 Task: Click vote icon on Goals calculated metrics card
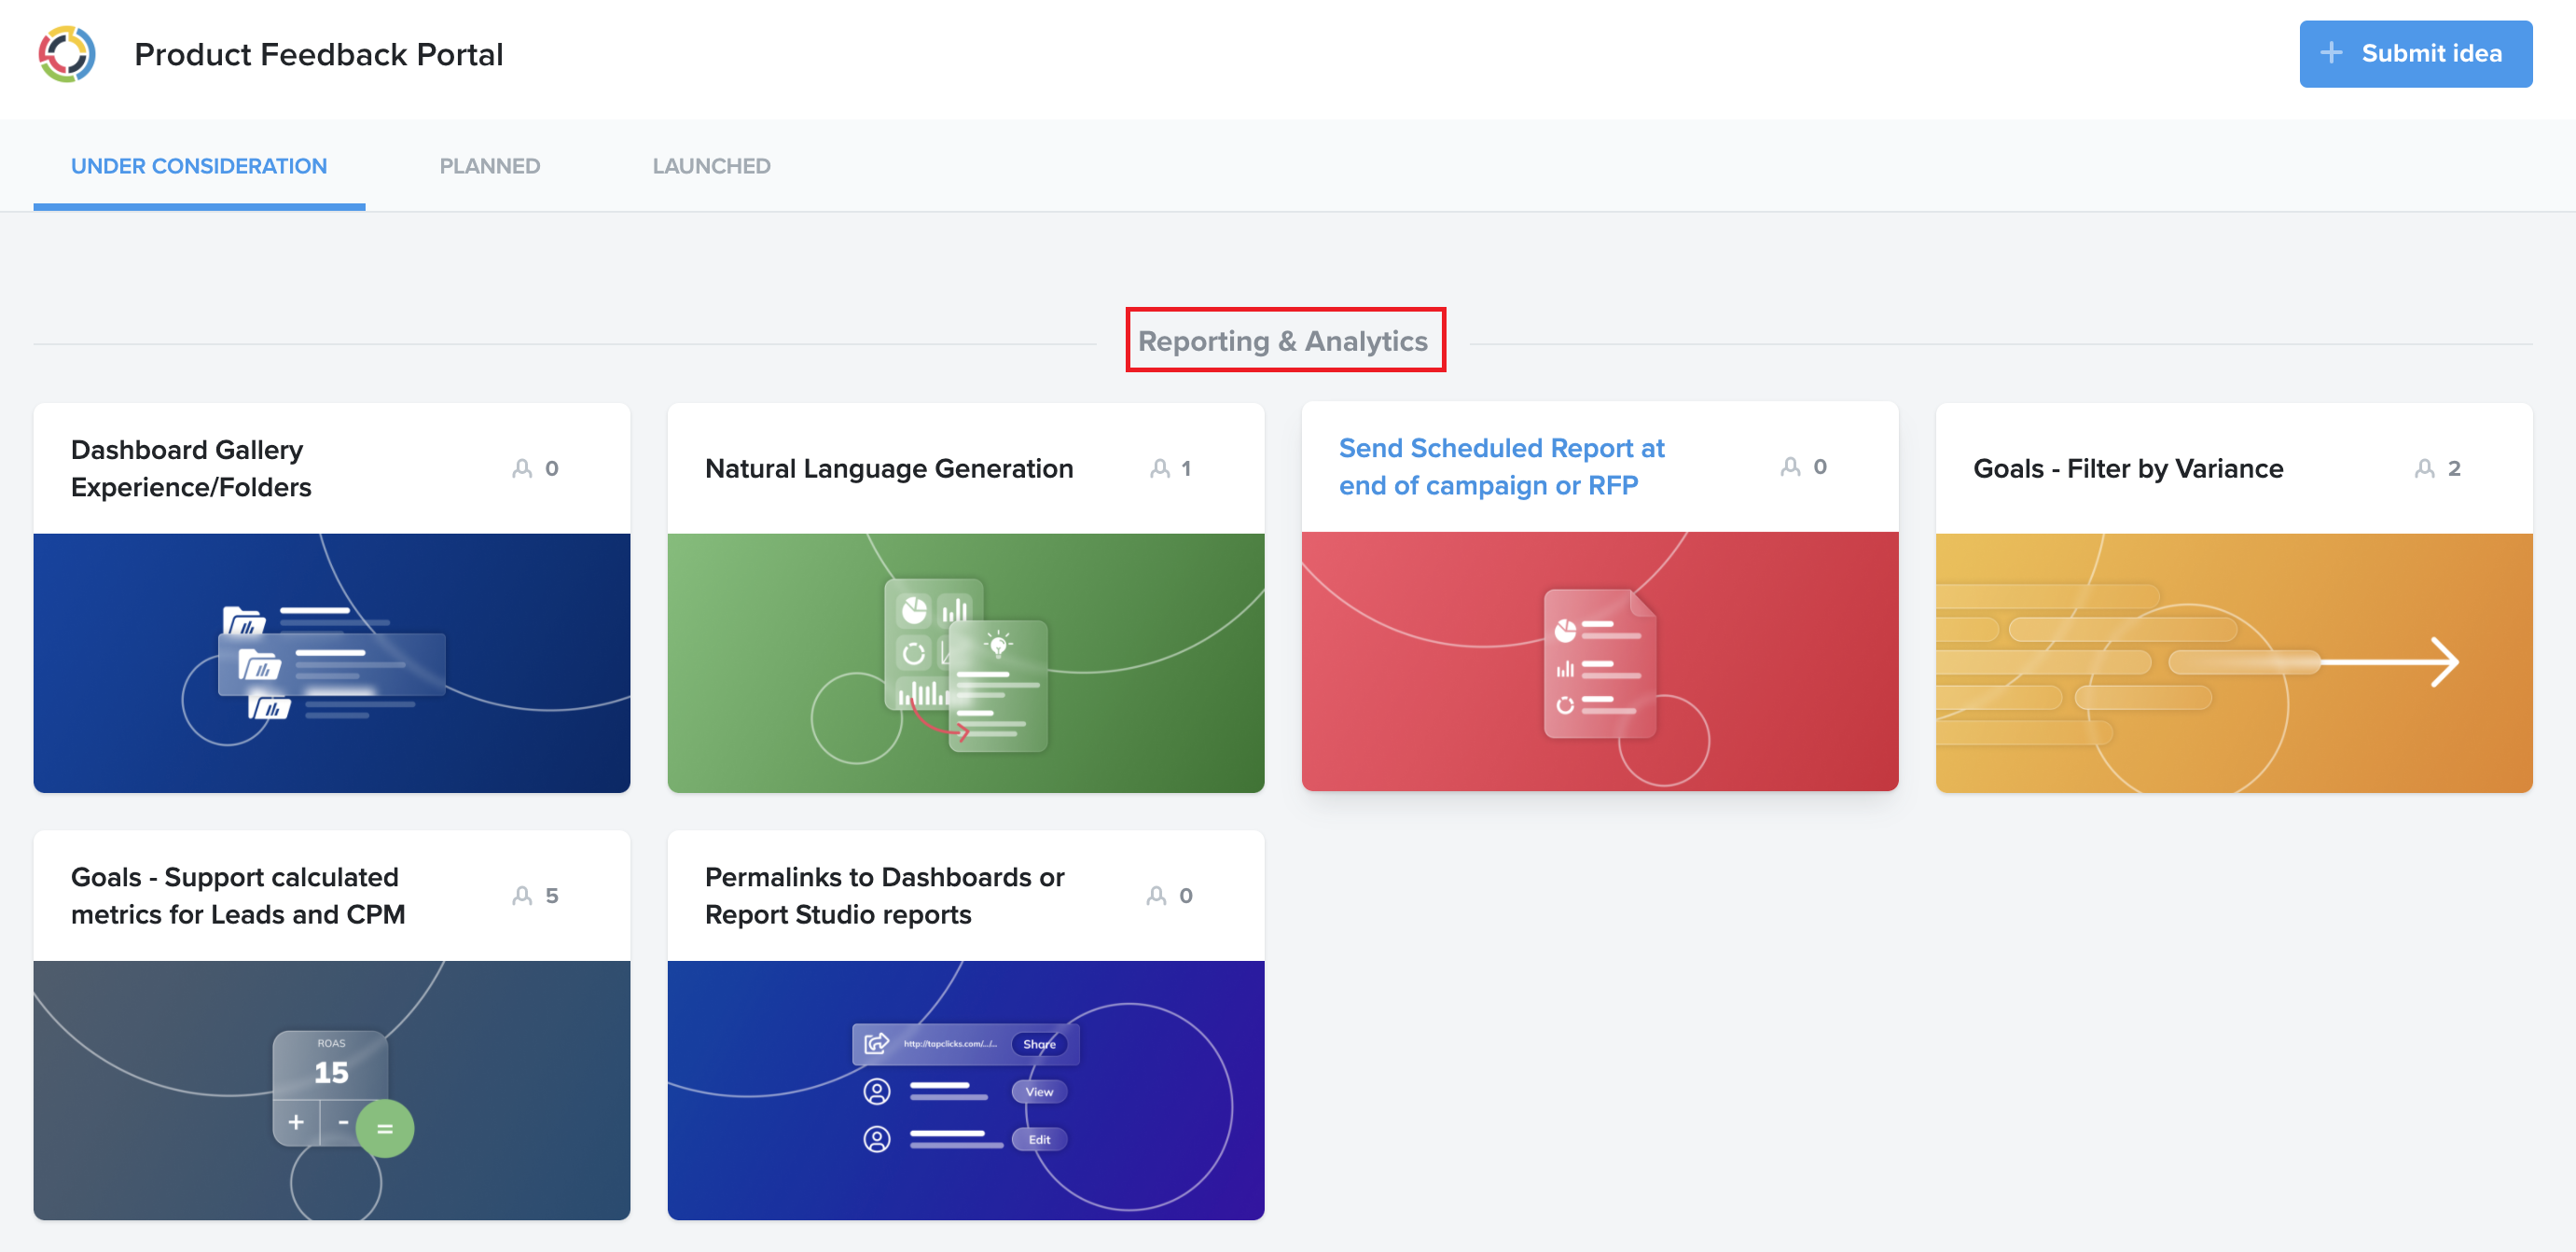point(522,895)
